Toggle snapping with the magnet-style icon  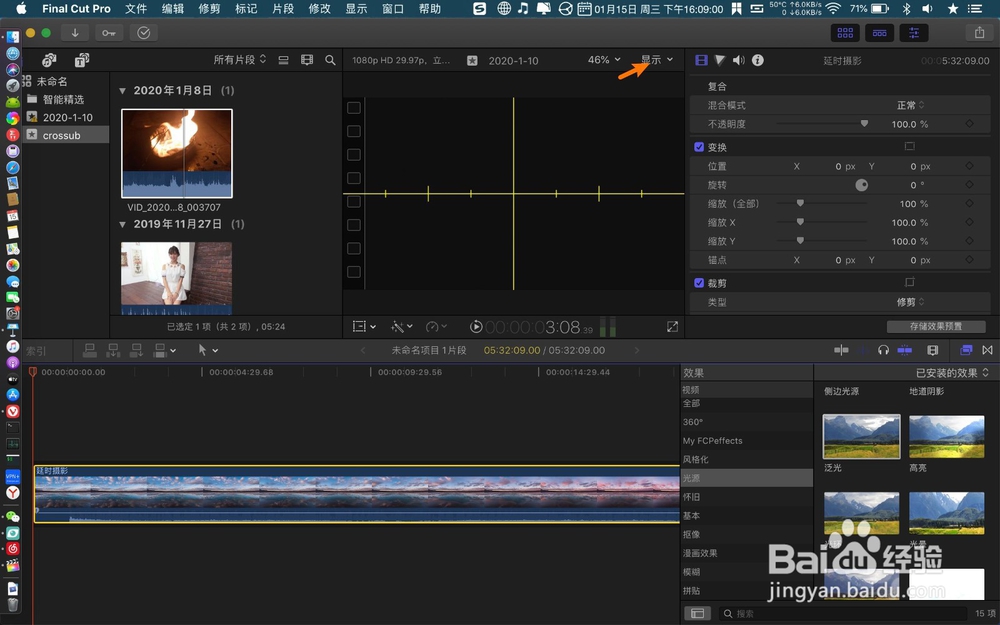click(x=905, y=350)
